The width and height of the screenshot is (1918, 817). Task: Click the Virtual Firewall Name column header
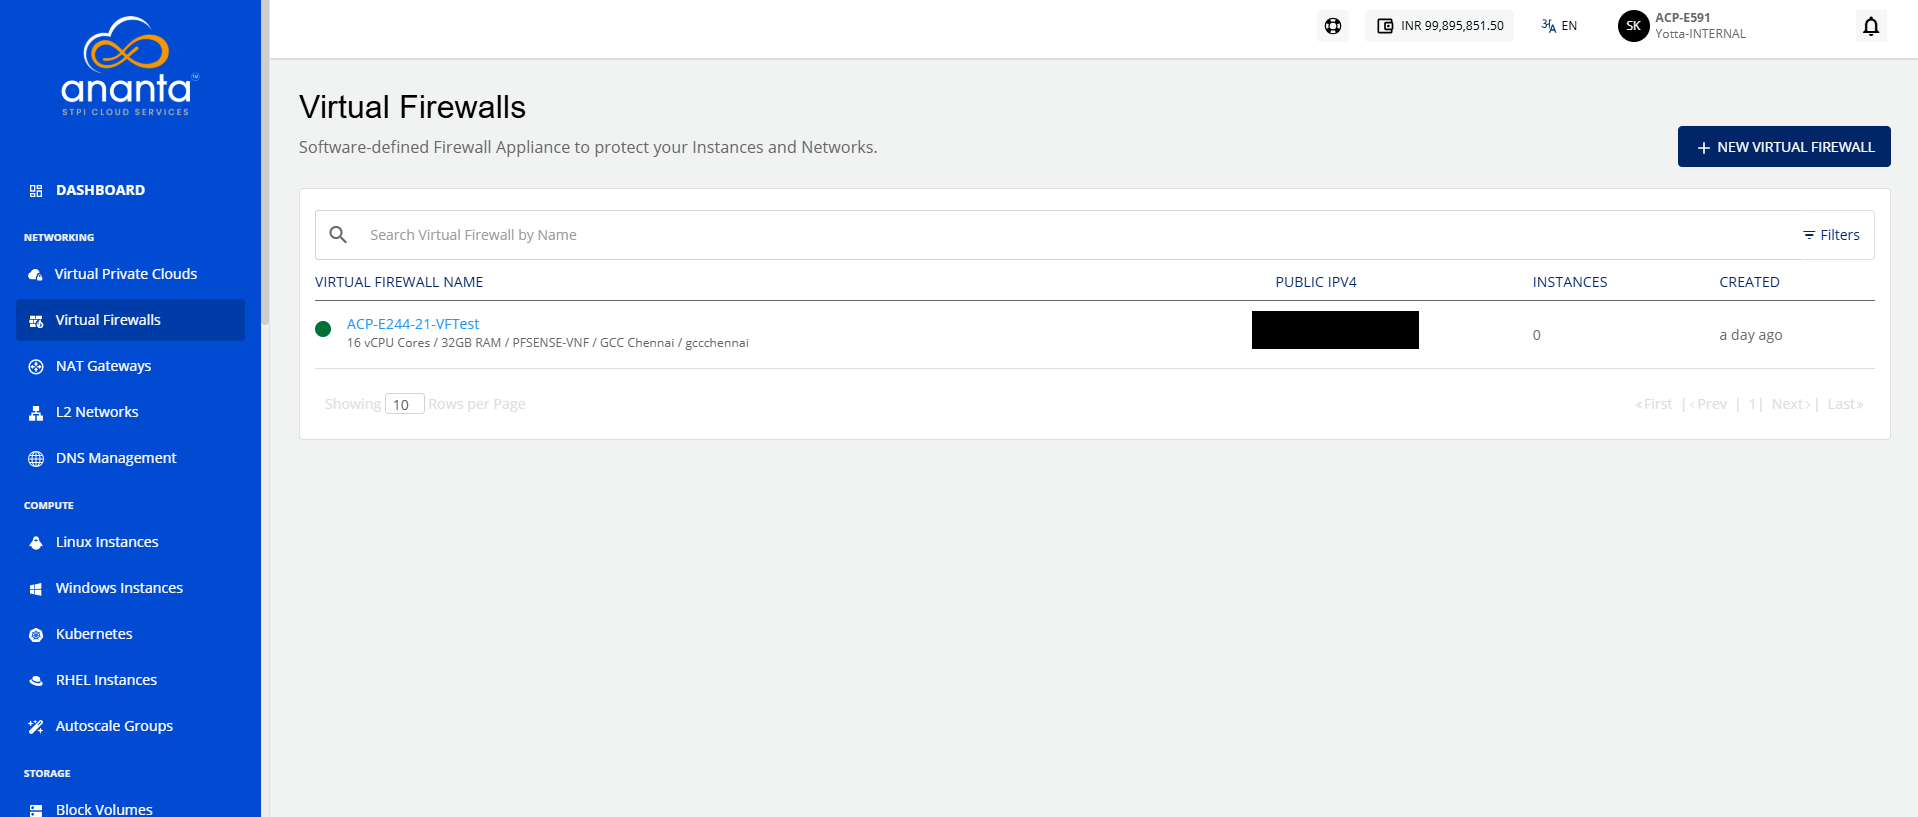pyautogui.click(x=399, y=282)
